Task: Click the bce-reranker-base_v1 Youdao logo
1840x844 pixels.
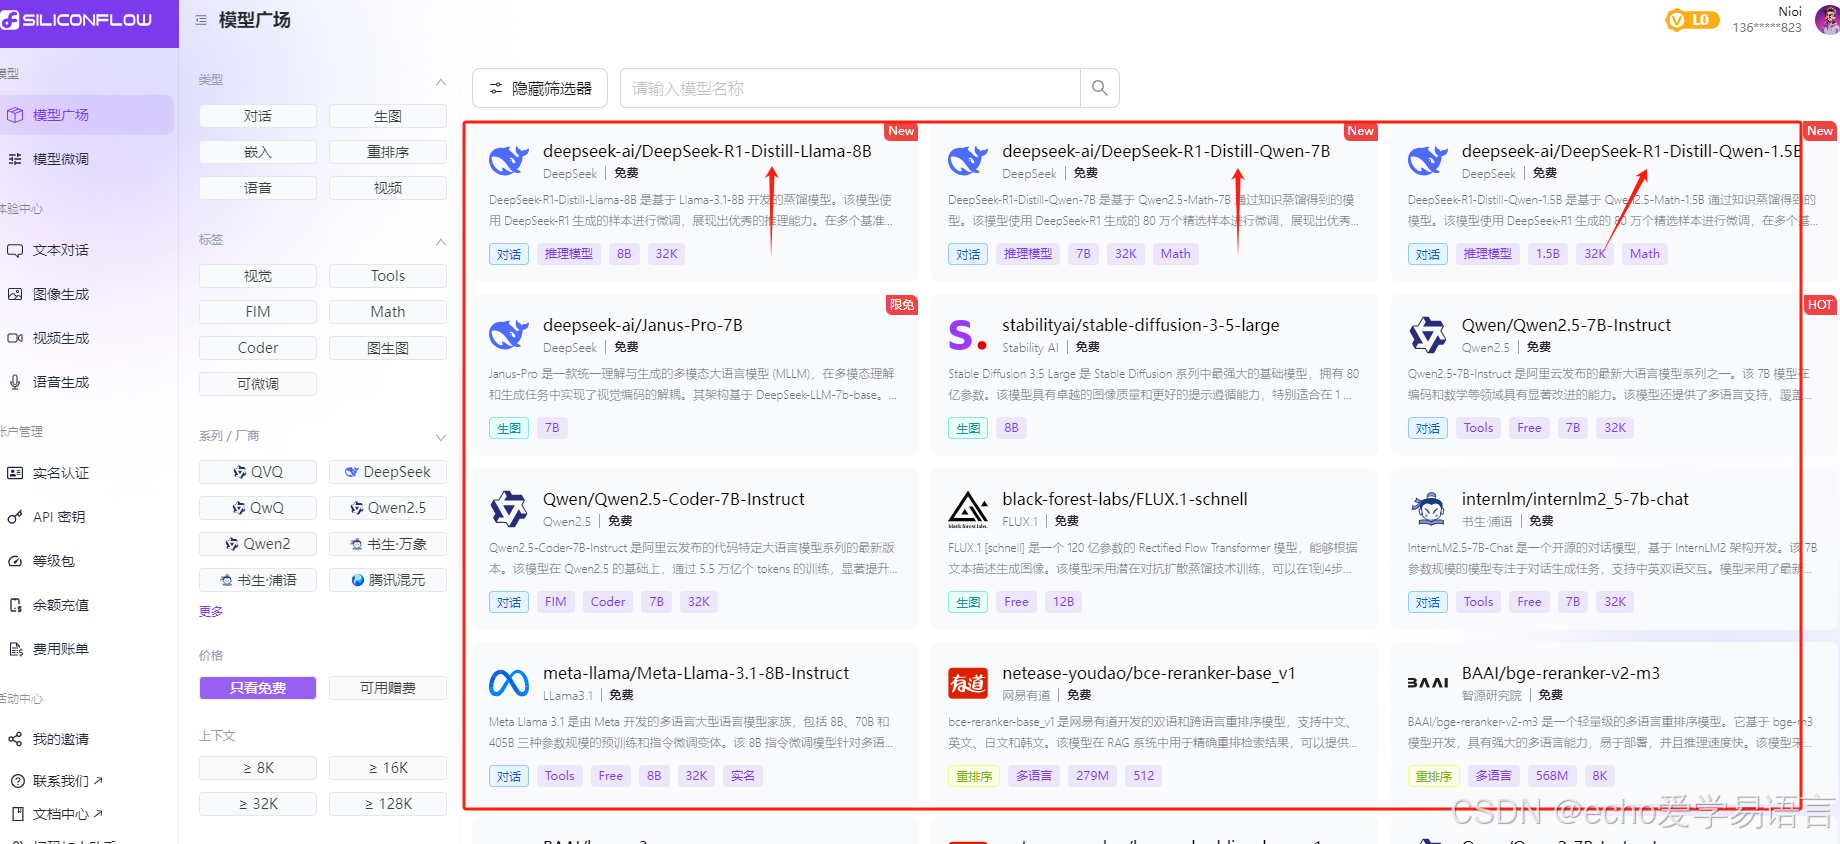Action: [x=968, y=683]
